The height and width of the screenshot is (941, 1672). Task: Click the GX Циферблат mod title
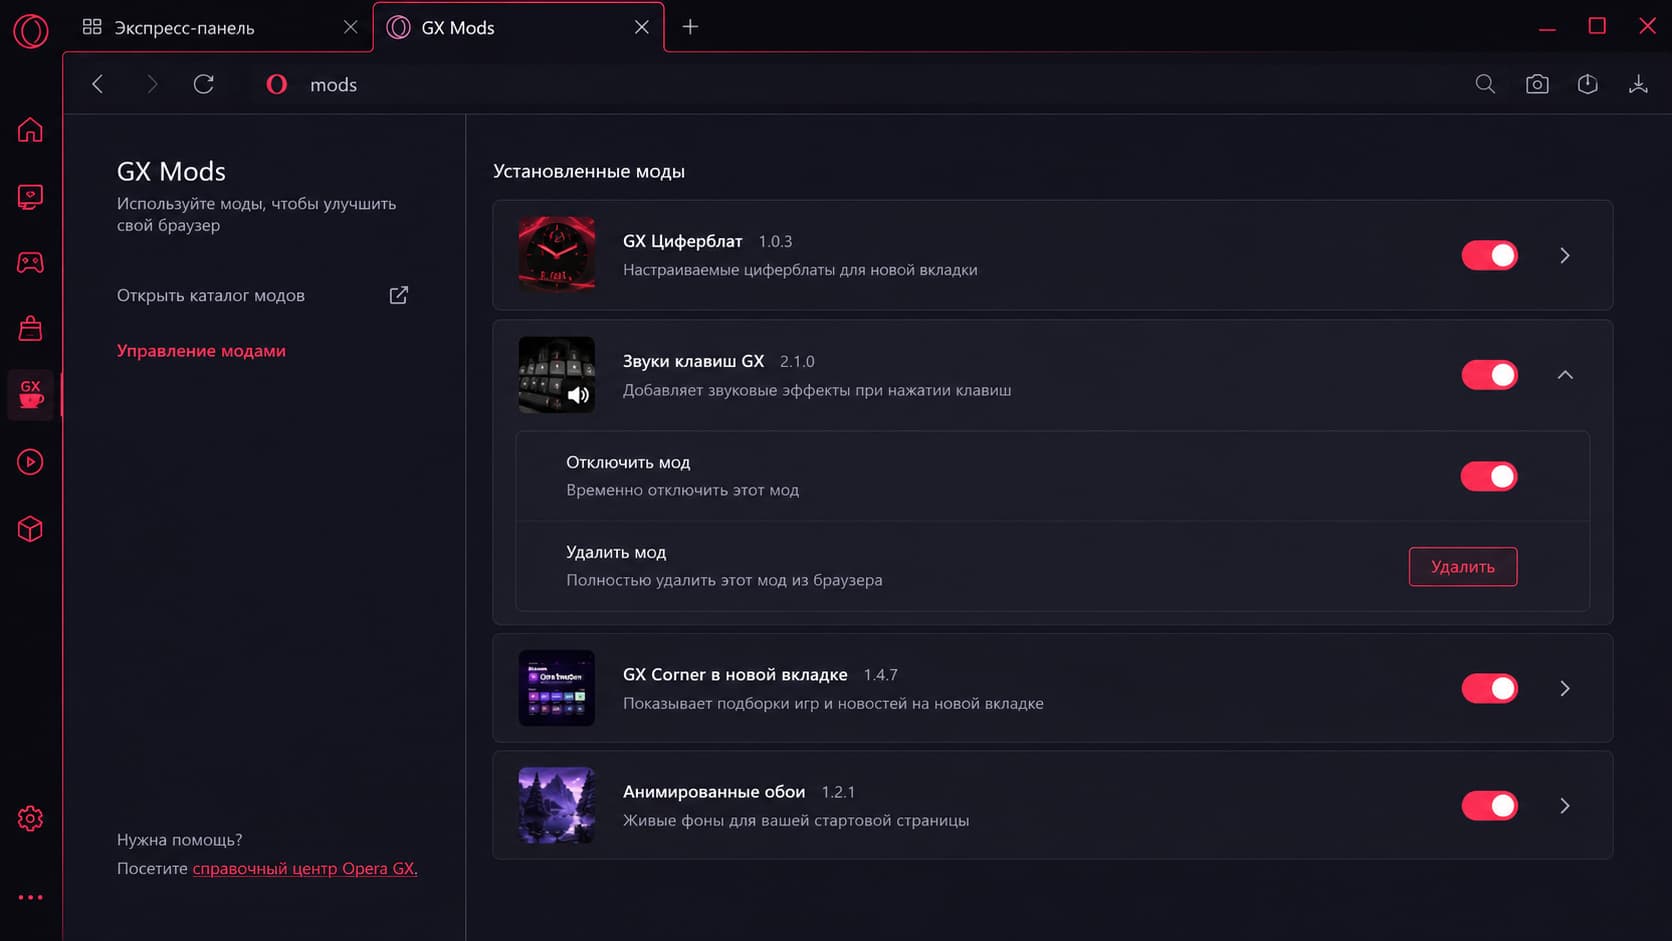[683, 241]
